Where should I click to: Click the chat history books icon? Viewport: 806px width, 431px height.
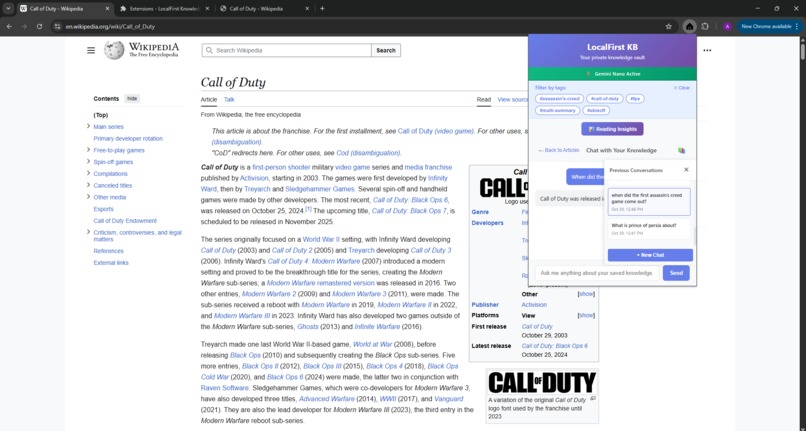pyautogui.click(x=682, y=151)
